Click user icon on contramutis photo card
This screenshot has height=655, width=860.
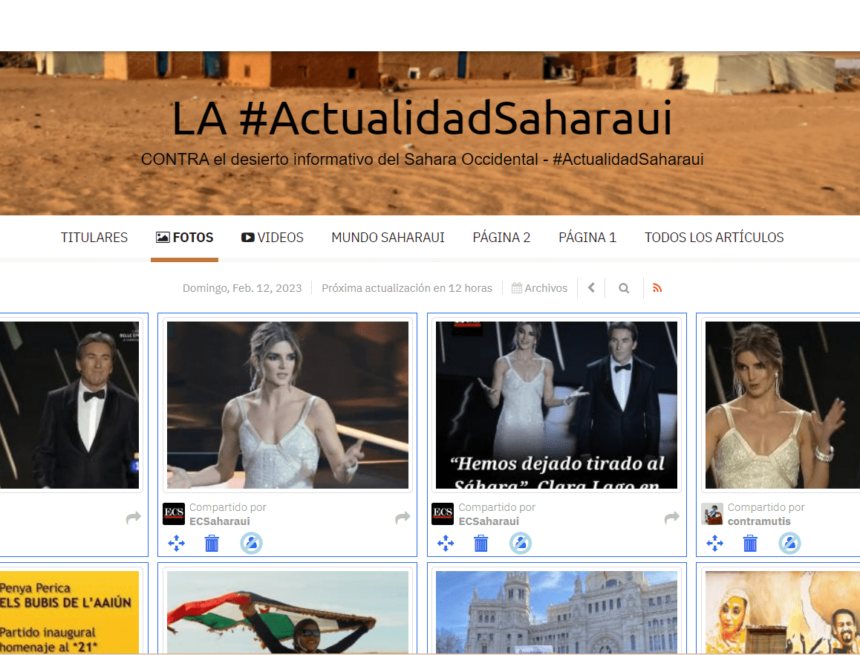tap(789, 543)
